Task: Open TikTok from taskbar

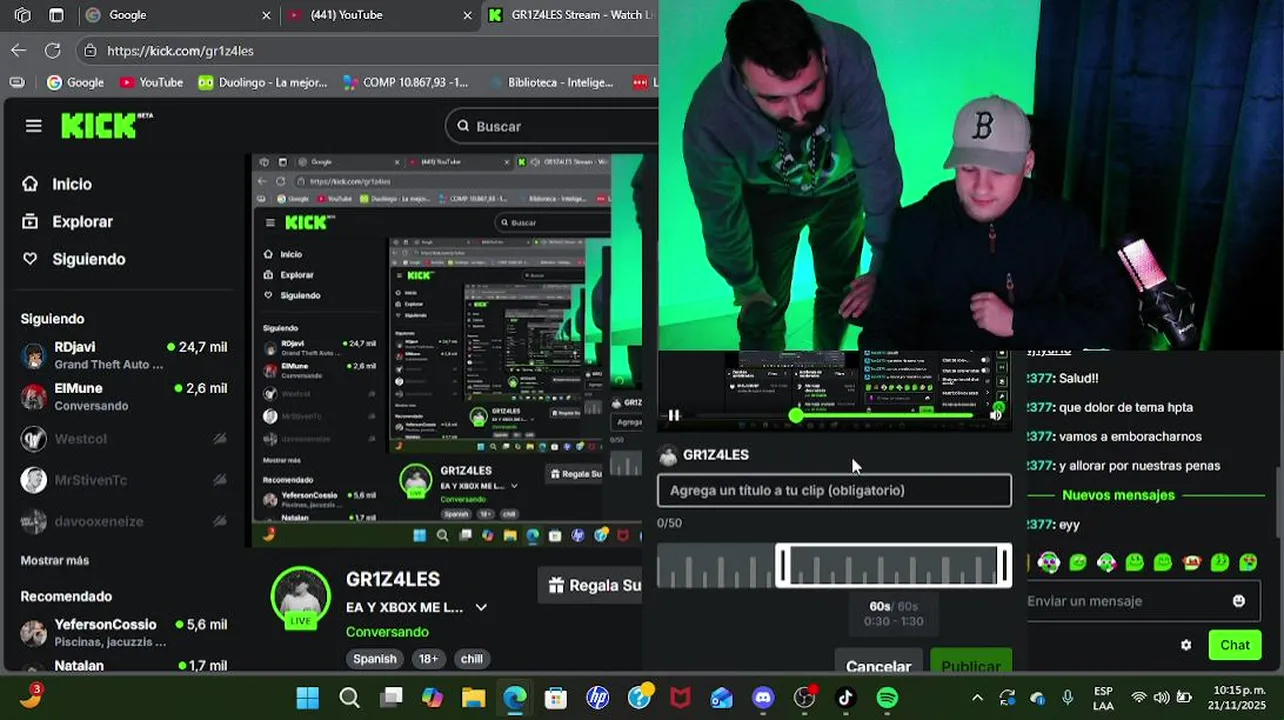Action: click(x=846, y=697)
